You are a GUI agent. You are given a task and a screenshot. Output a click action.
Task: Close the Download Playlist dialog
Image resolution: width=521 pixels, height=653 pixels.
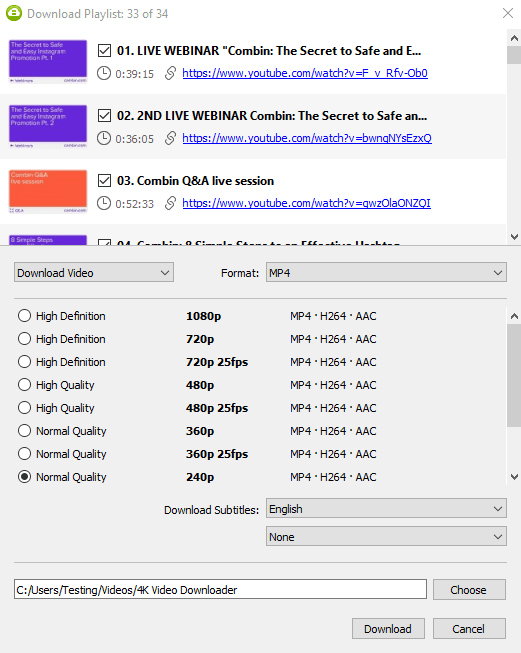508,13
